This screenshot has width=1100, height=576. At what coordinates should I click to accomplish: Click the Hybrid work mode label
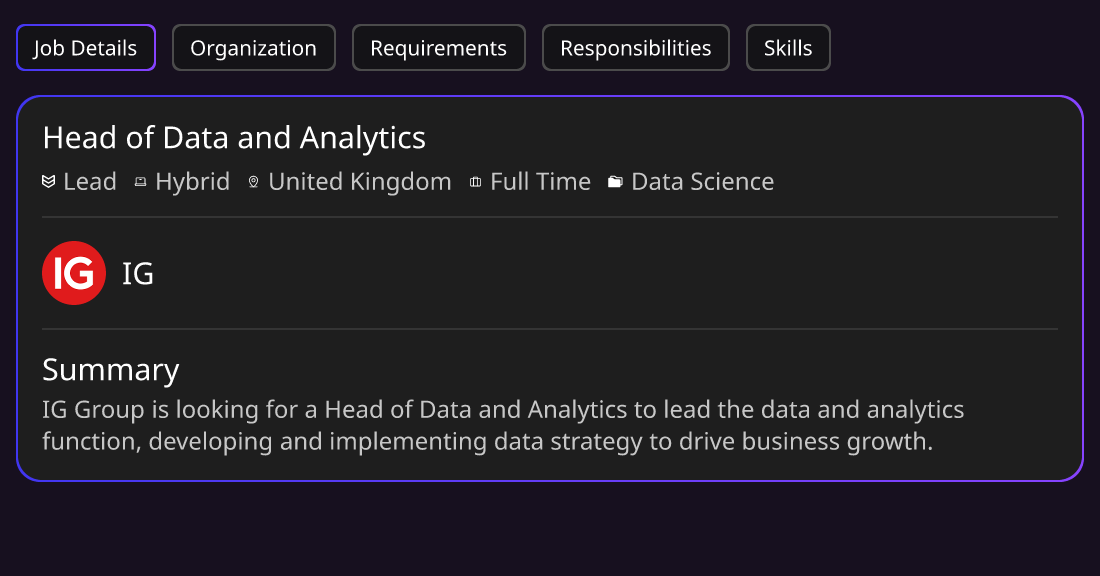193,182
